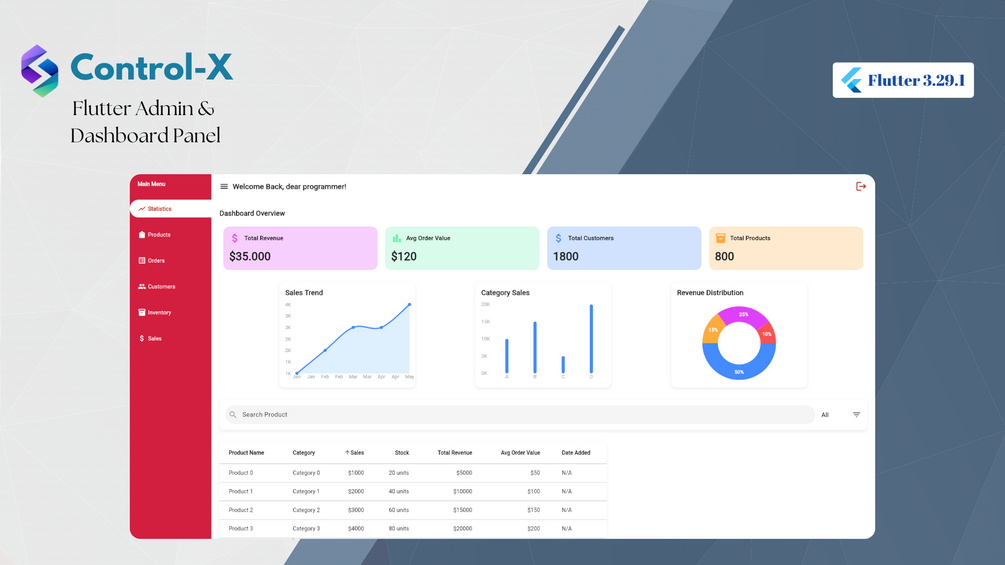Image resolution: width=1005 pixels, height=565 pixels.
Task: Click the Date Added column header
Action: [576, 453]
